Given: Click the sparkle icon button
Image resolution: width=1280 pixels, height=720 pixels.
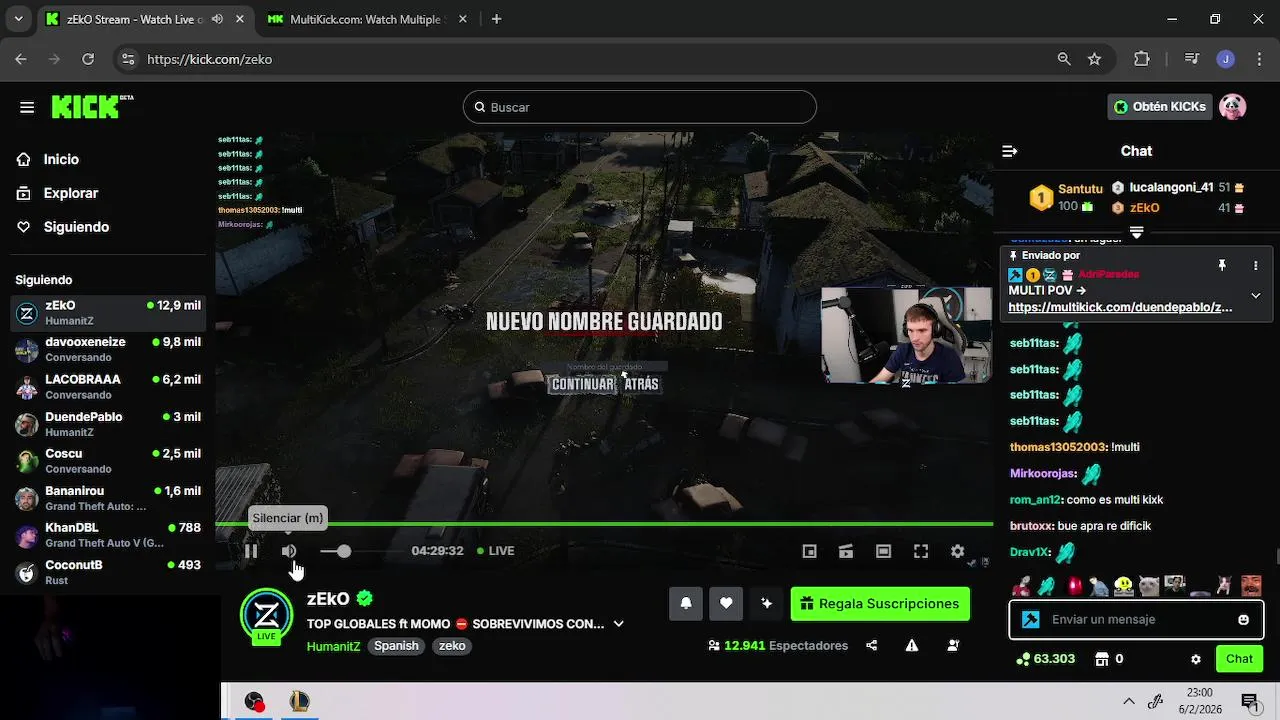Looking at the screenshot, I should (766, 603).
